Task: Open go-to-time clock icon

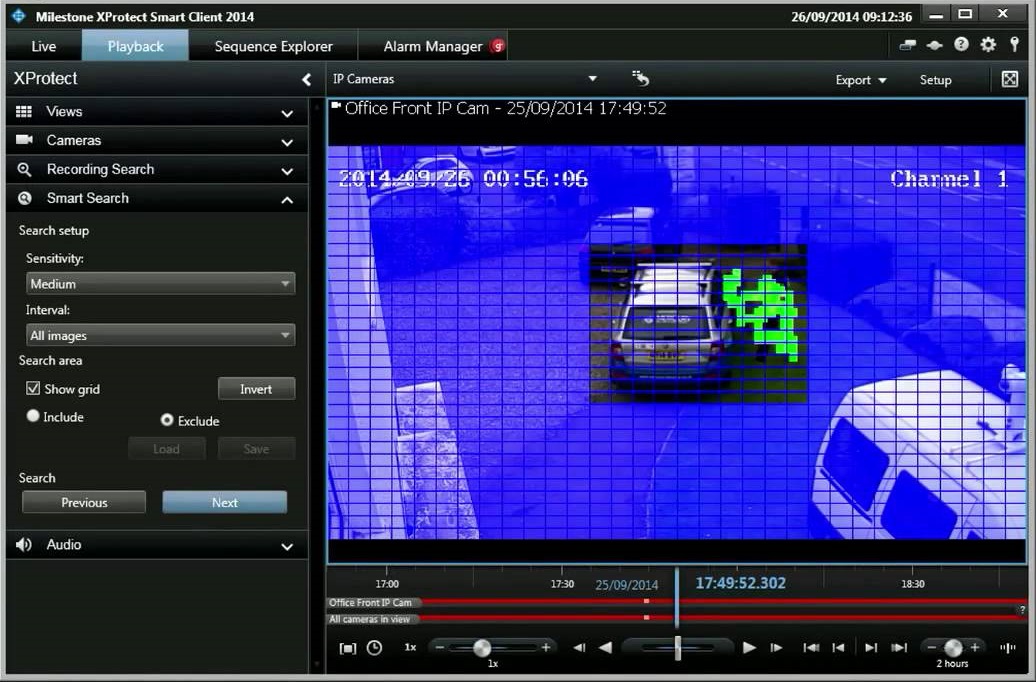Action: pyautogui.click(x=375, y=648)
